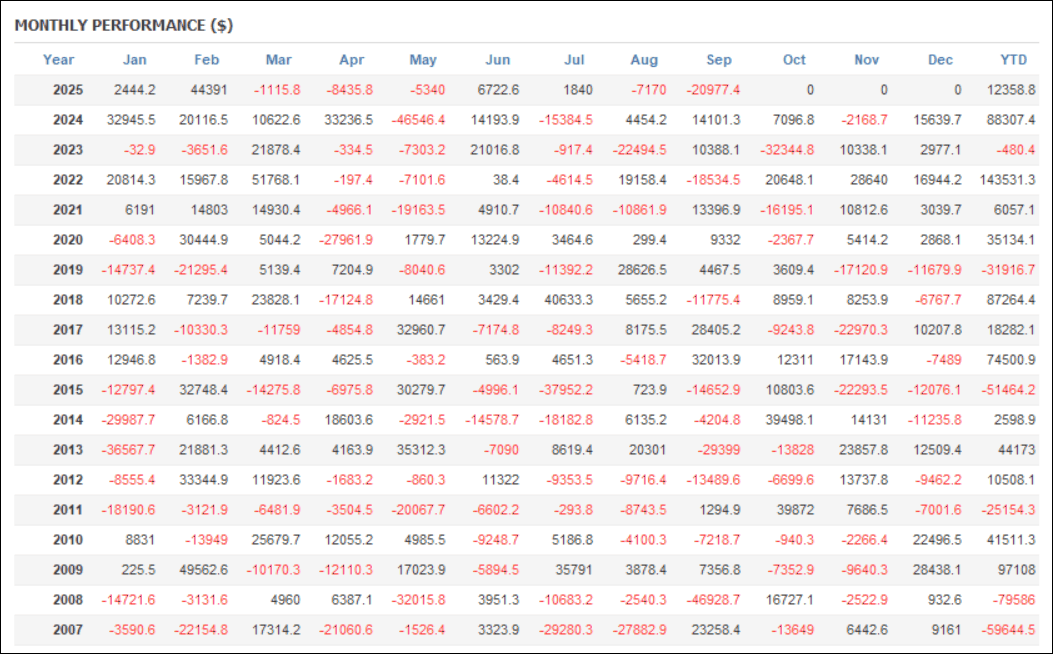The image size is (1053, 654).
Task: Select the 2007 year row label
Action: tap(68, 630)
